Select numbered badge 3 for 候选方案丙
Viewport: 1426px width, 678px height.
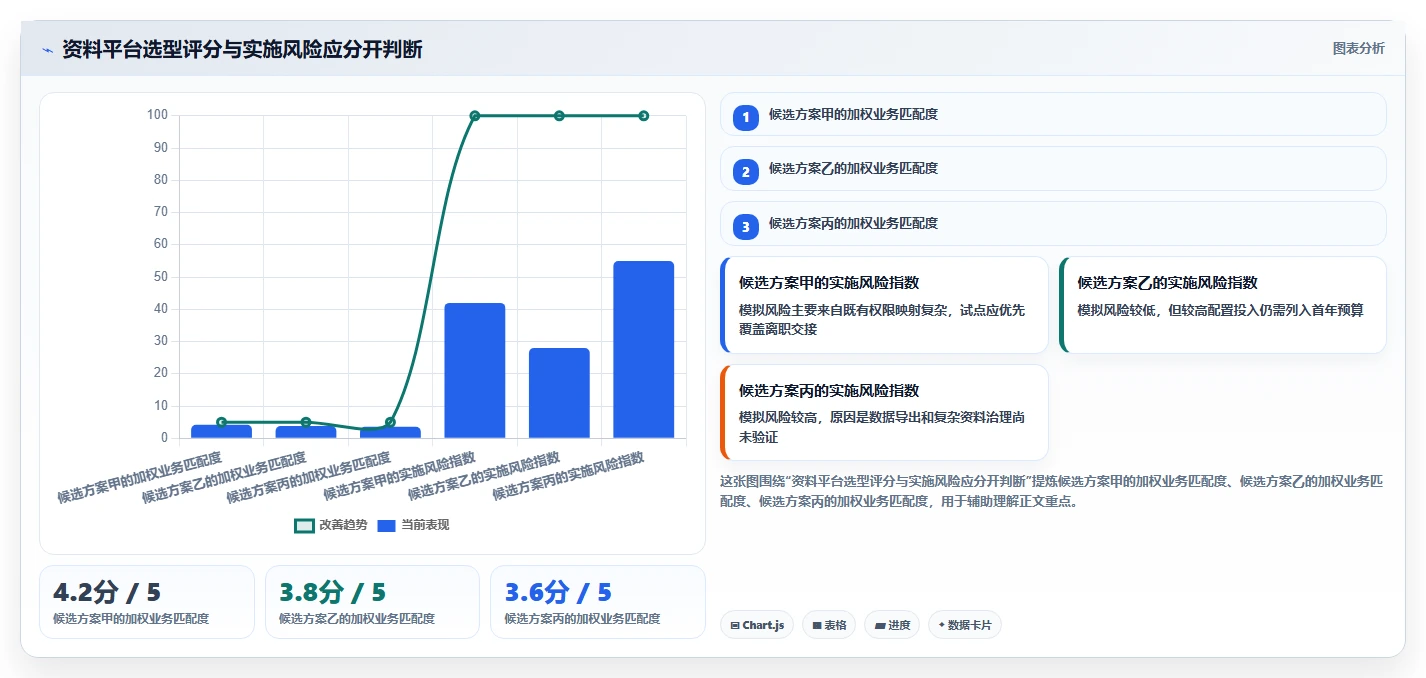pyautogui.click(x=745, y=227)
